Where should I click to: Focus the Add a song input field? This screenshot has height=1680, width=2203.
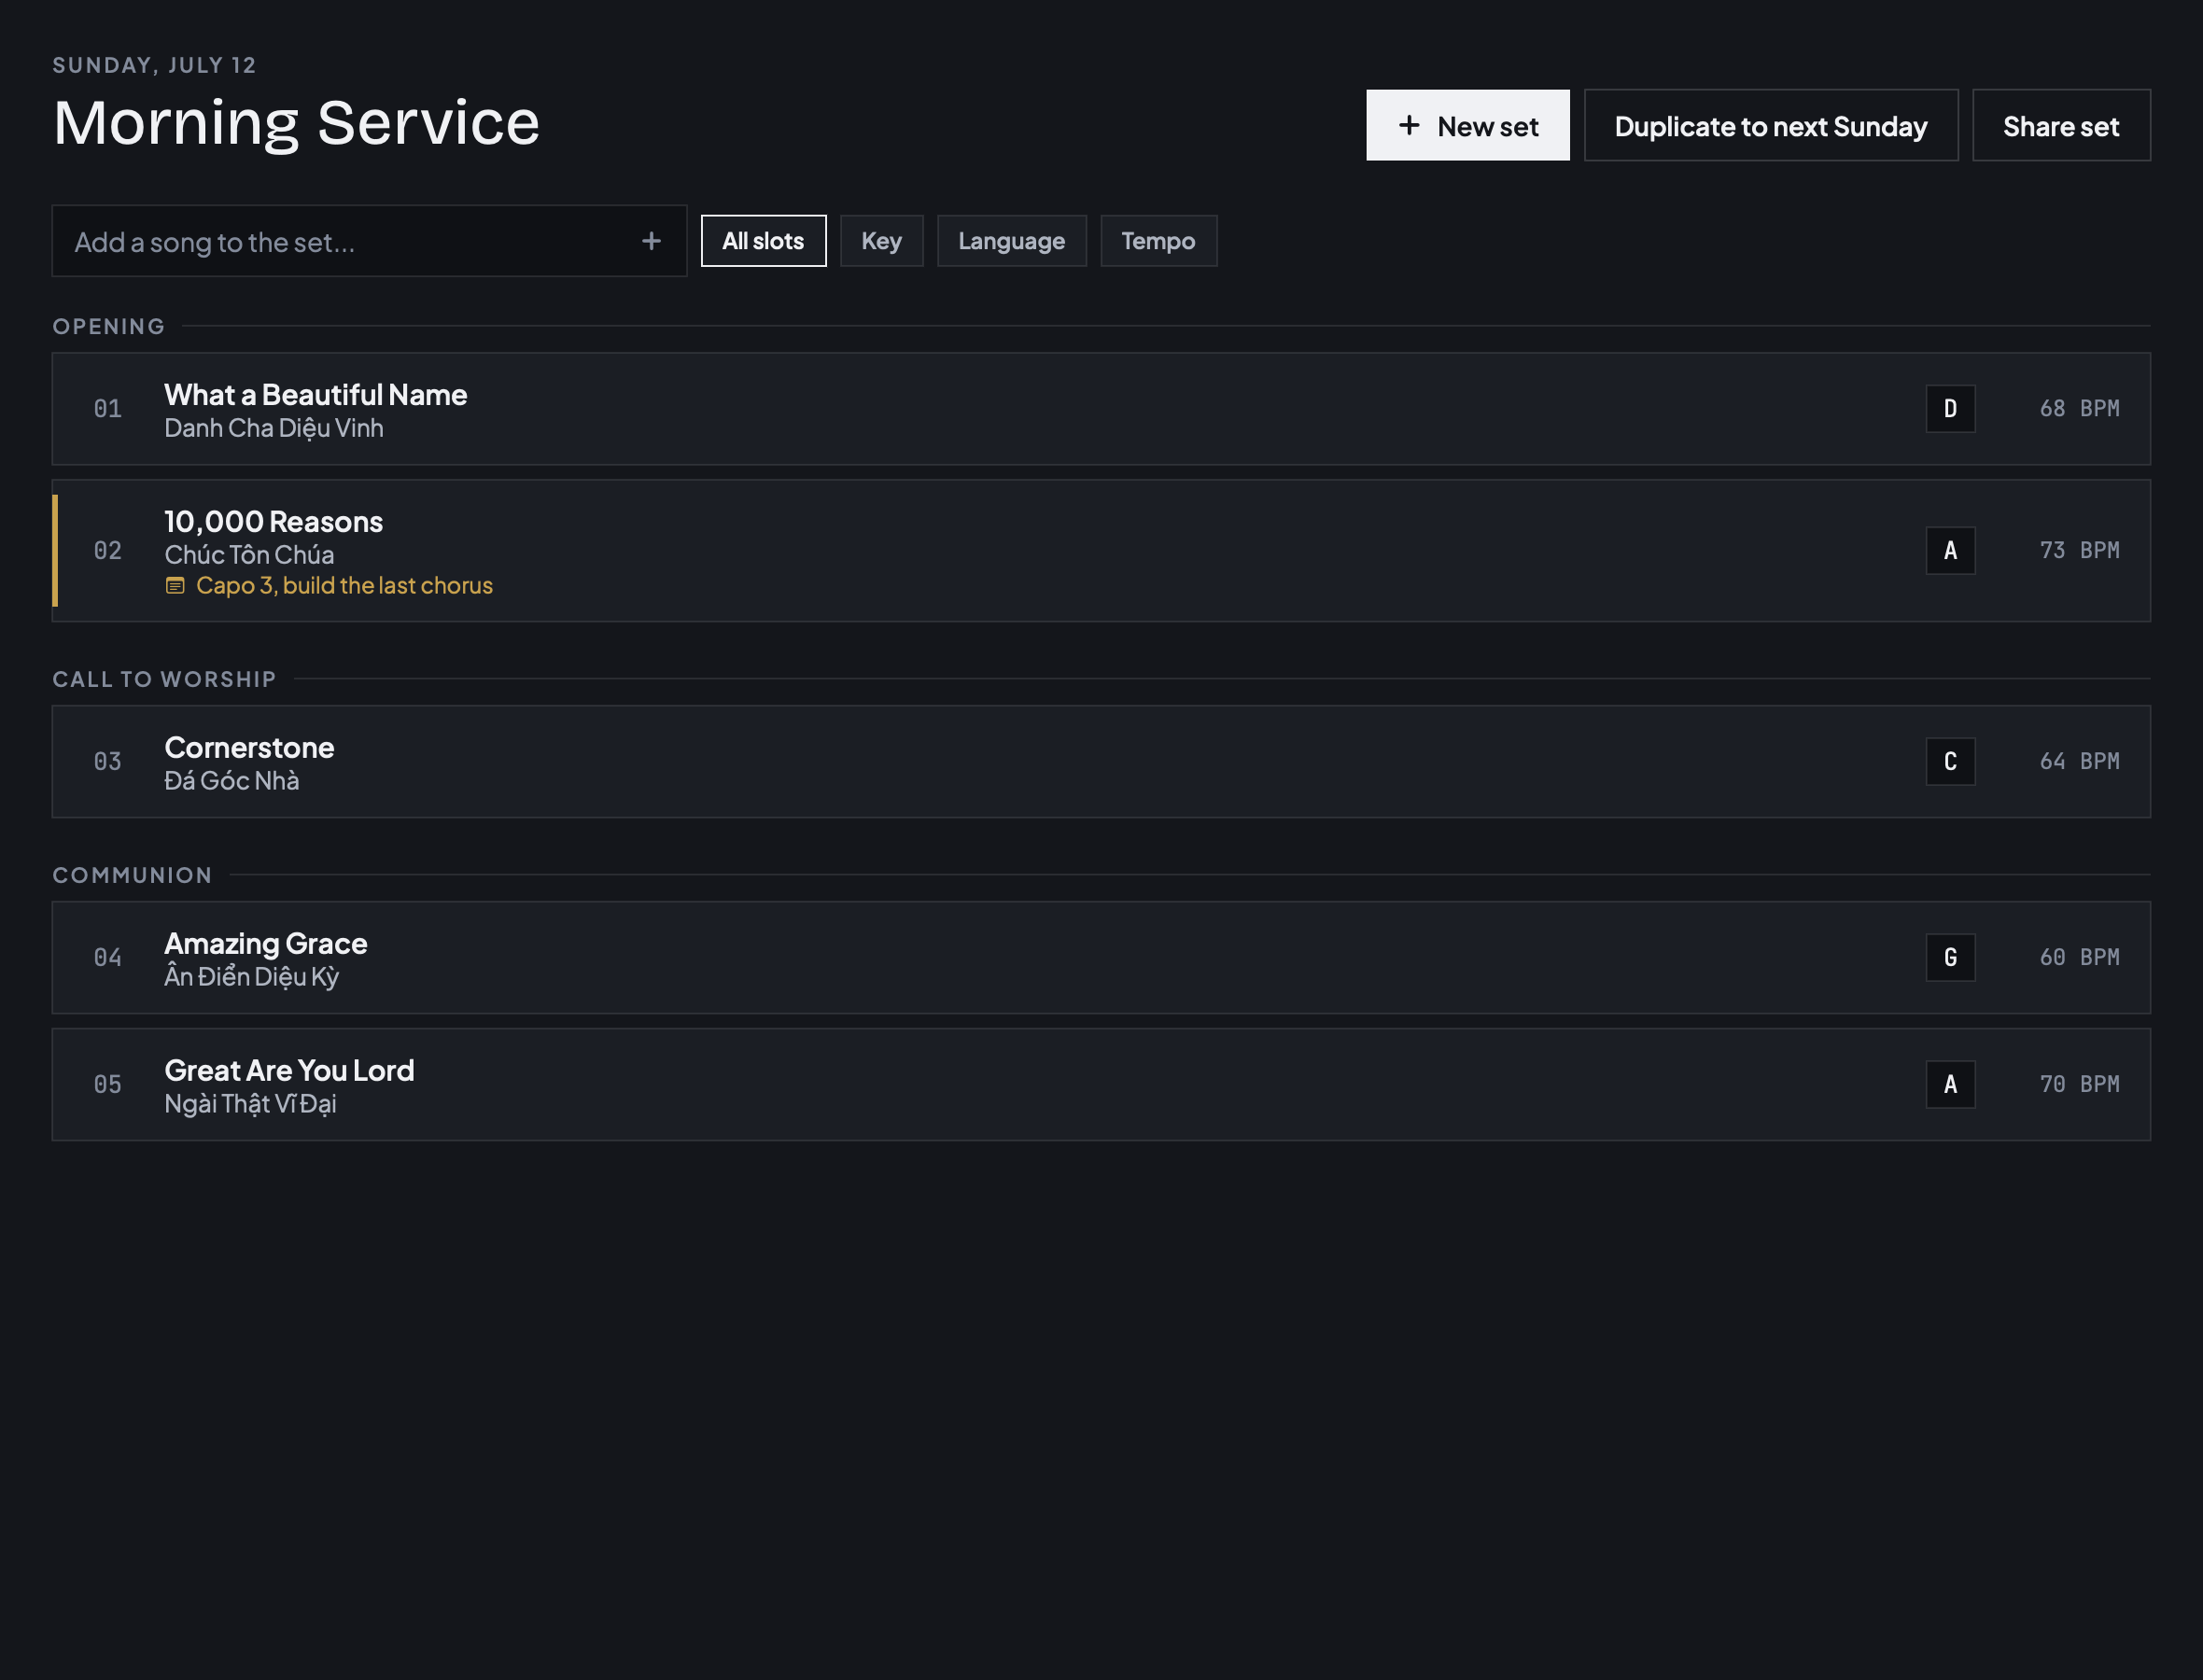tap(369, 241)
